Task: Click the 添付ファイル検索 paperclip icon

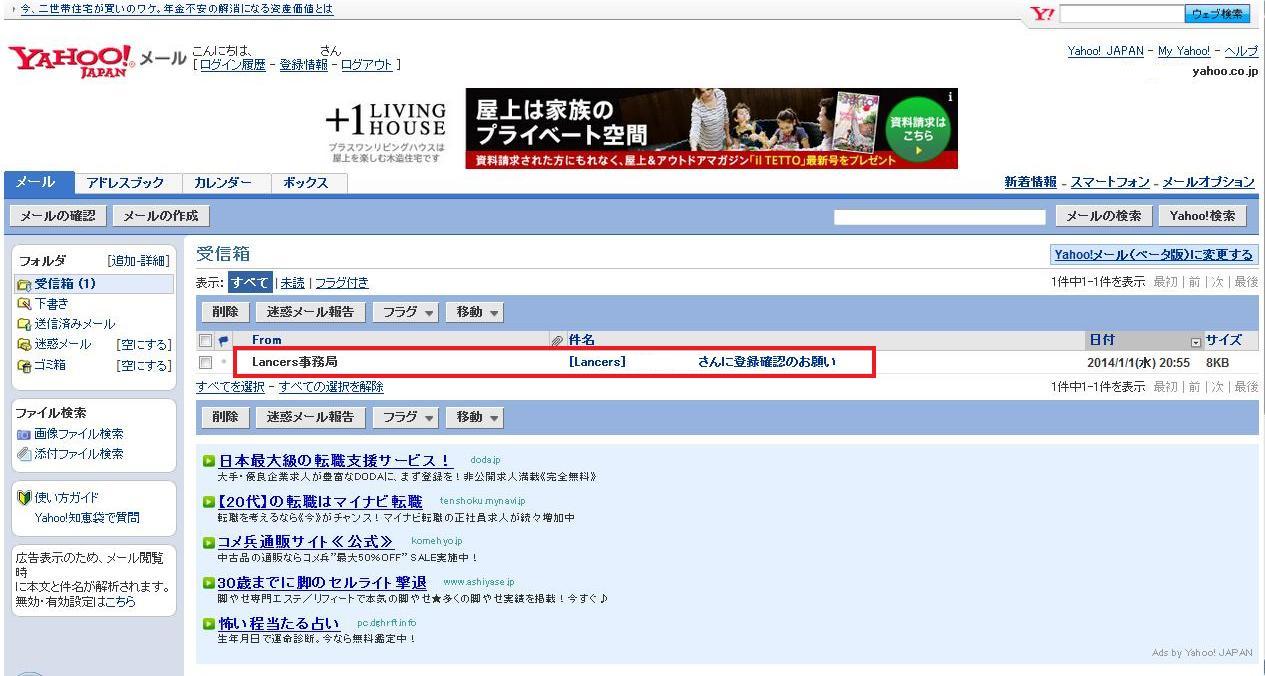Action: pyautogui.click(x=25, y=454)
